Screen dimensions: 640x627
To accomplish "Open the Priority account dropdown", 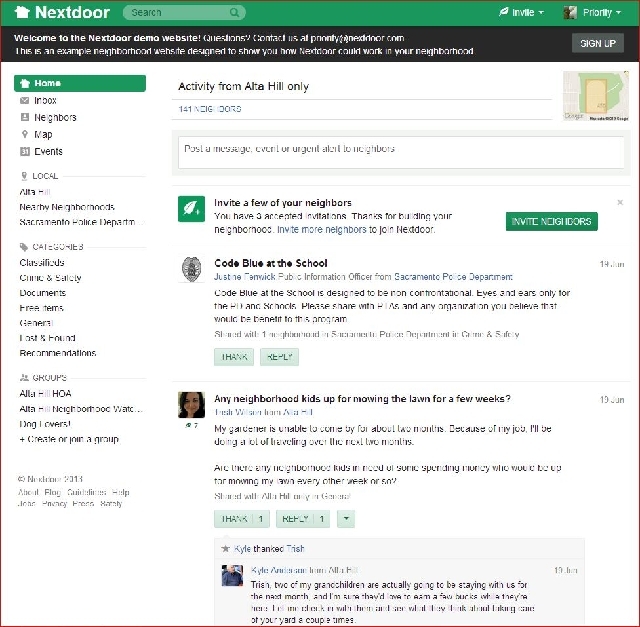I will click(593, 13).
